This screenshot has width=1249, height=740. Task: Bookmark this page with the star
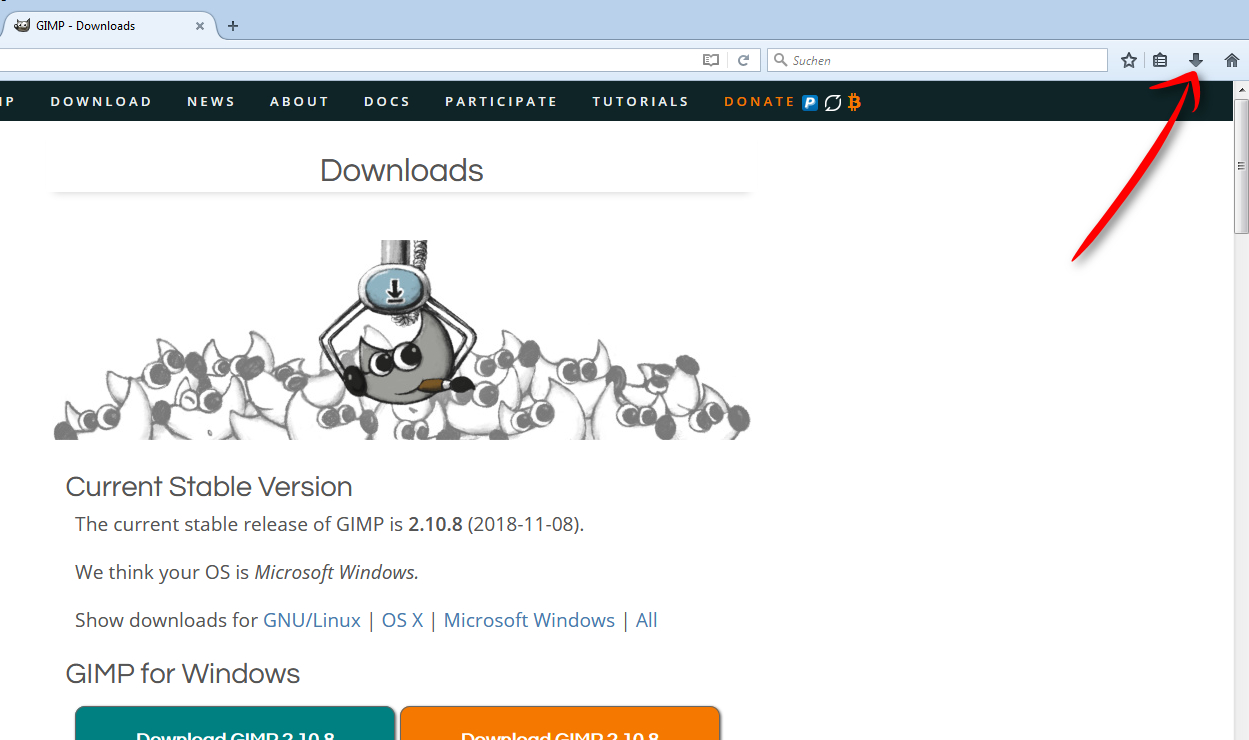(x=1128, y=60)
